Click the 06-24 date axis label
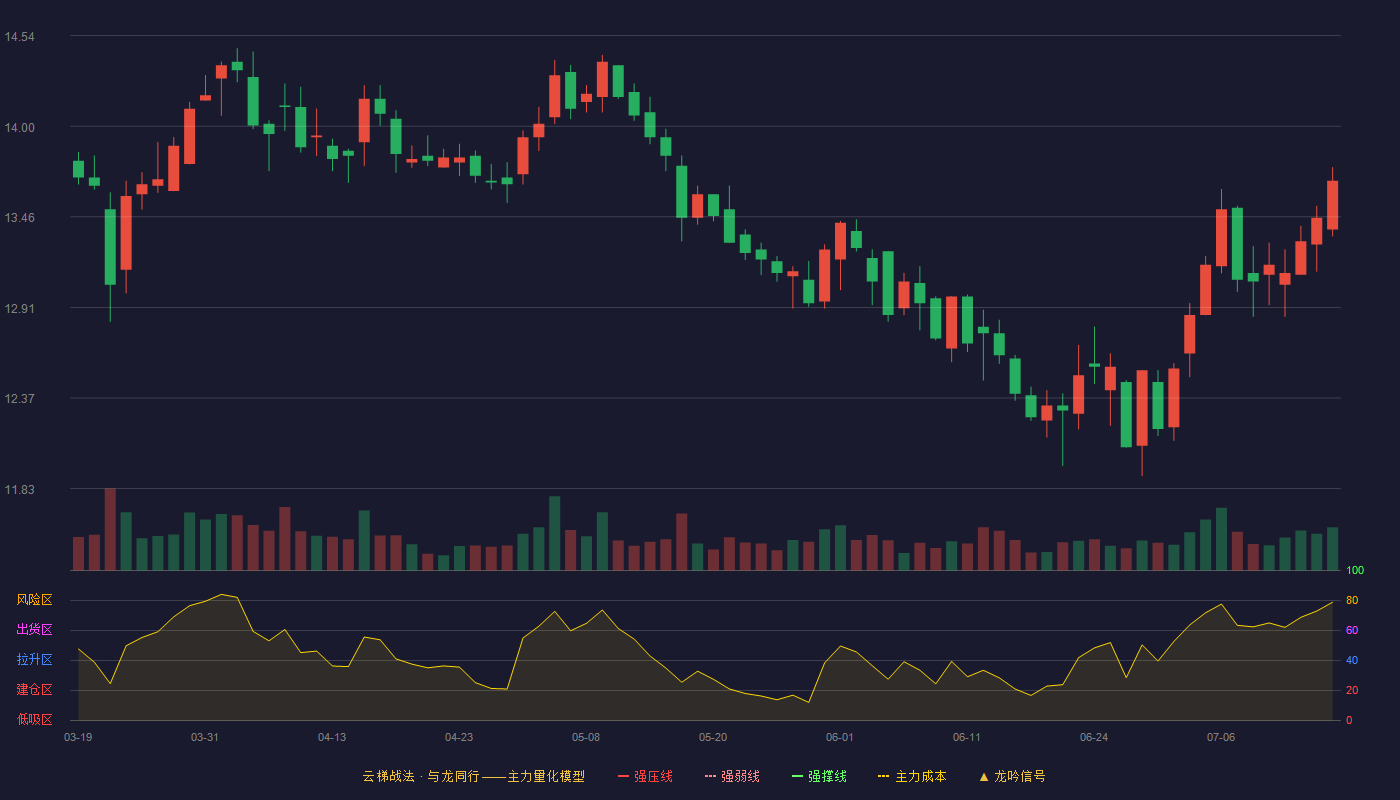Viewport: 1400px width, 800px height. click(x=1094, y=737)
